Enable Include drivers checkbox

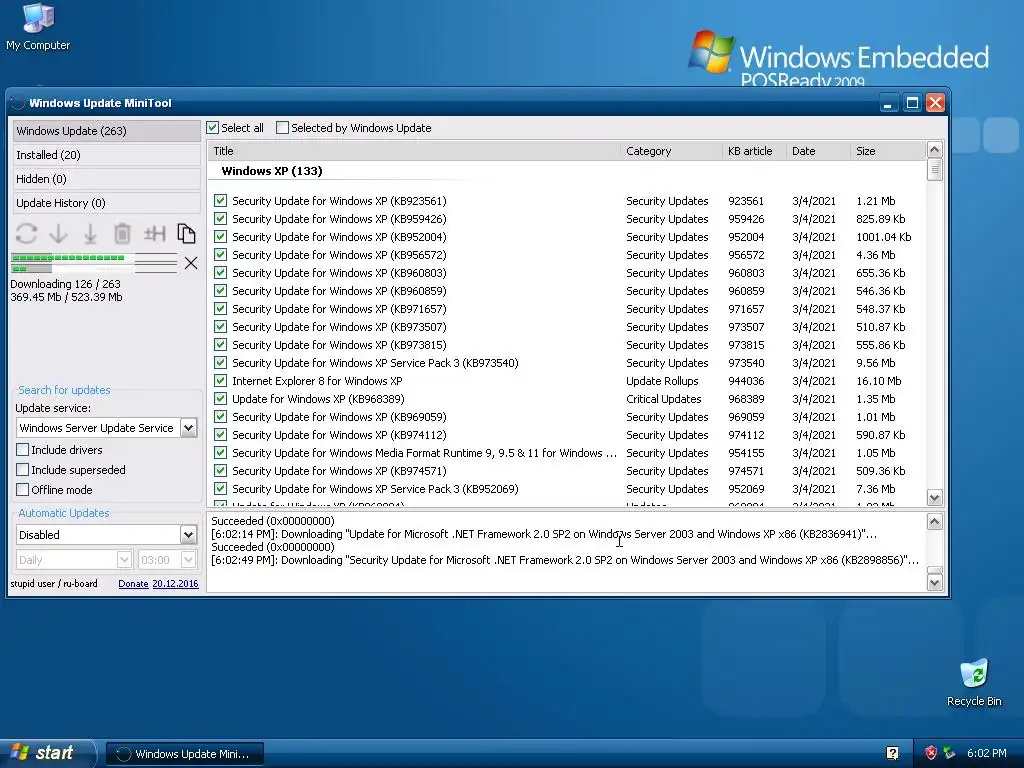point(23,450)
